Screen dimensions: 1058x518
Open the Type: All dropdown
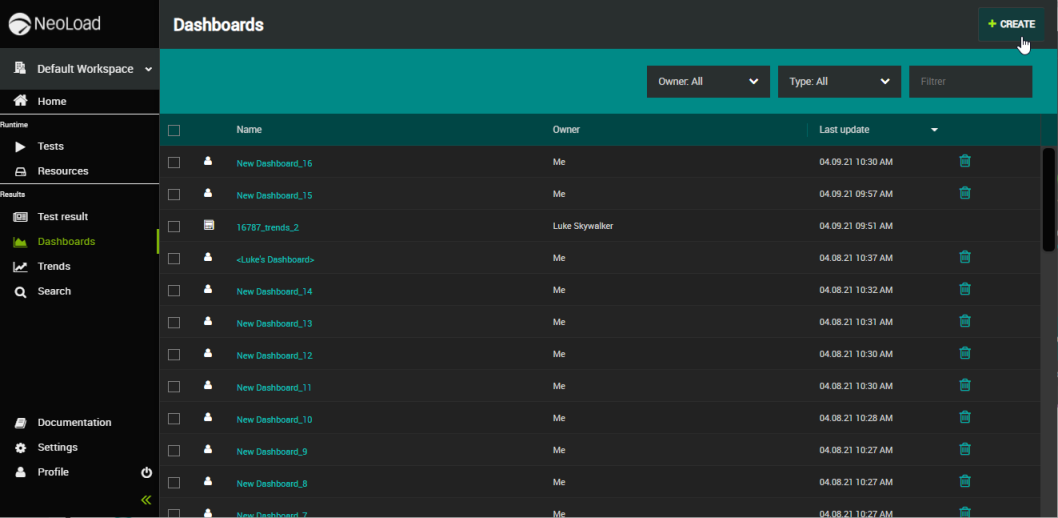(x=839, y=82)
